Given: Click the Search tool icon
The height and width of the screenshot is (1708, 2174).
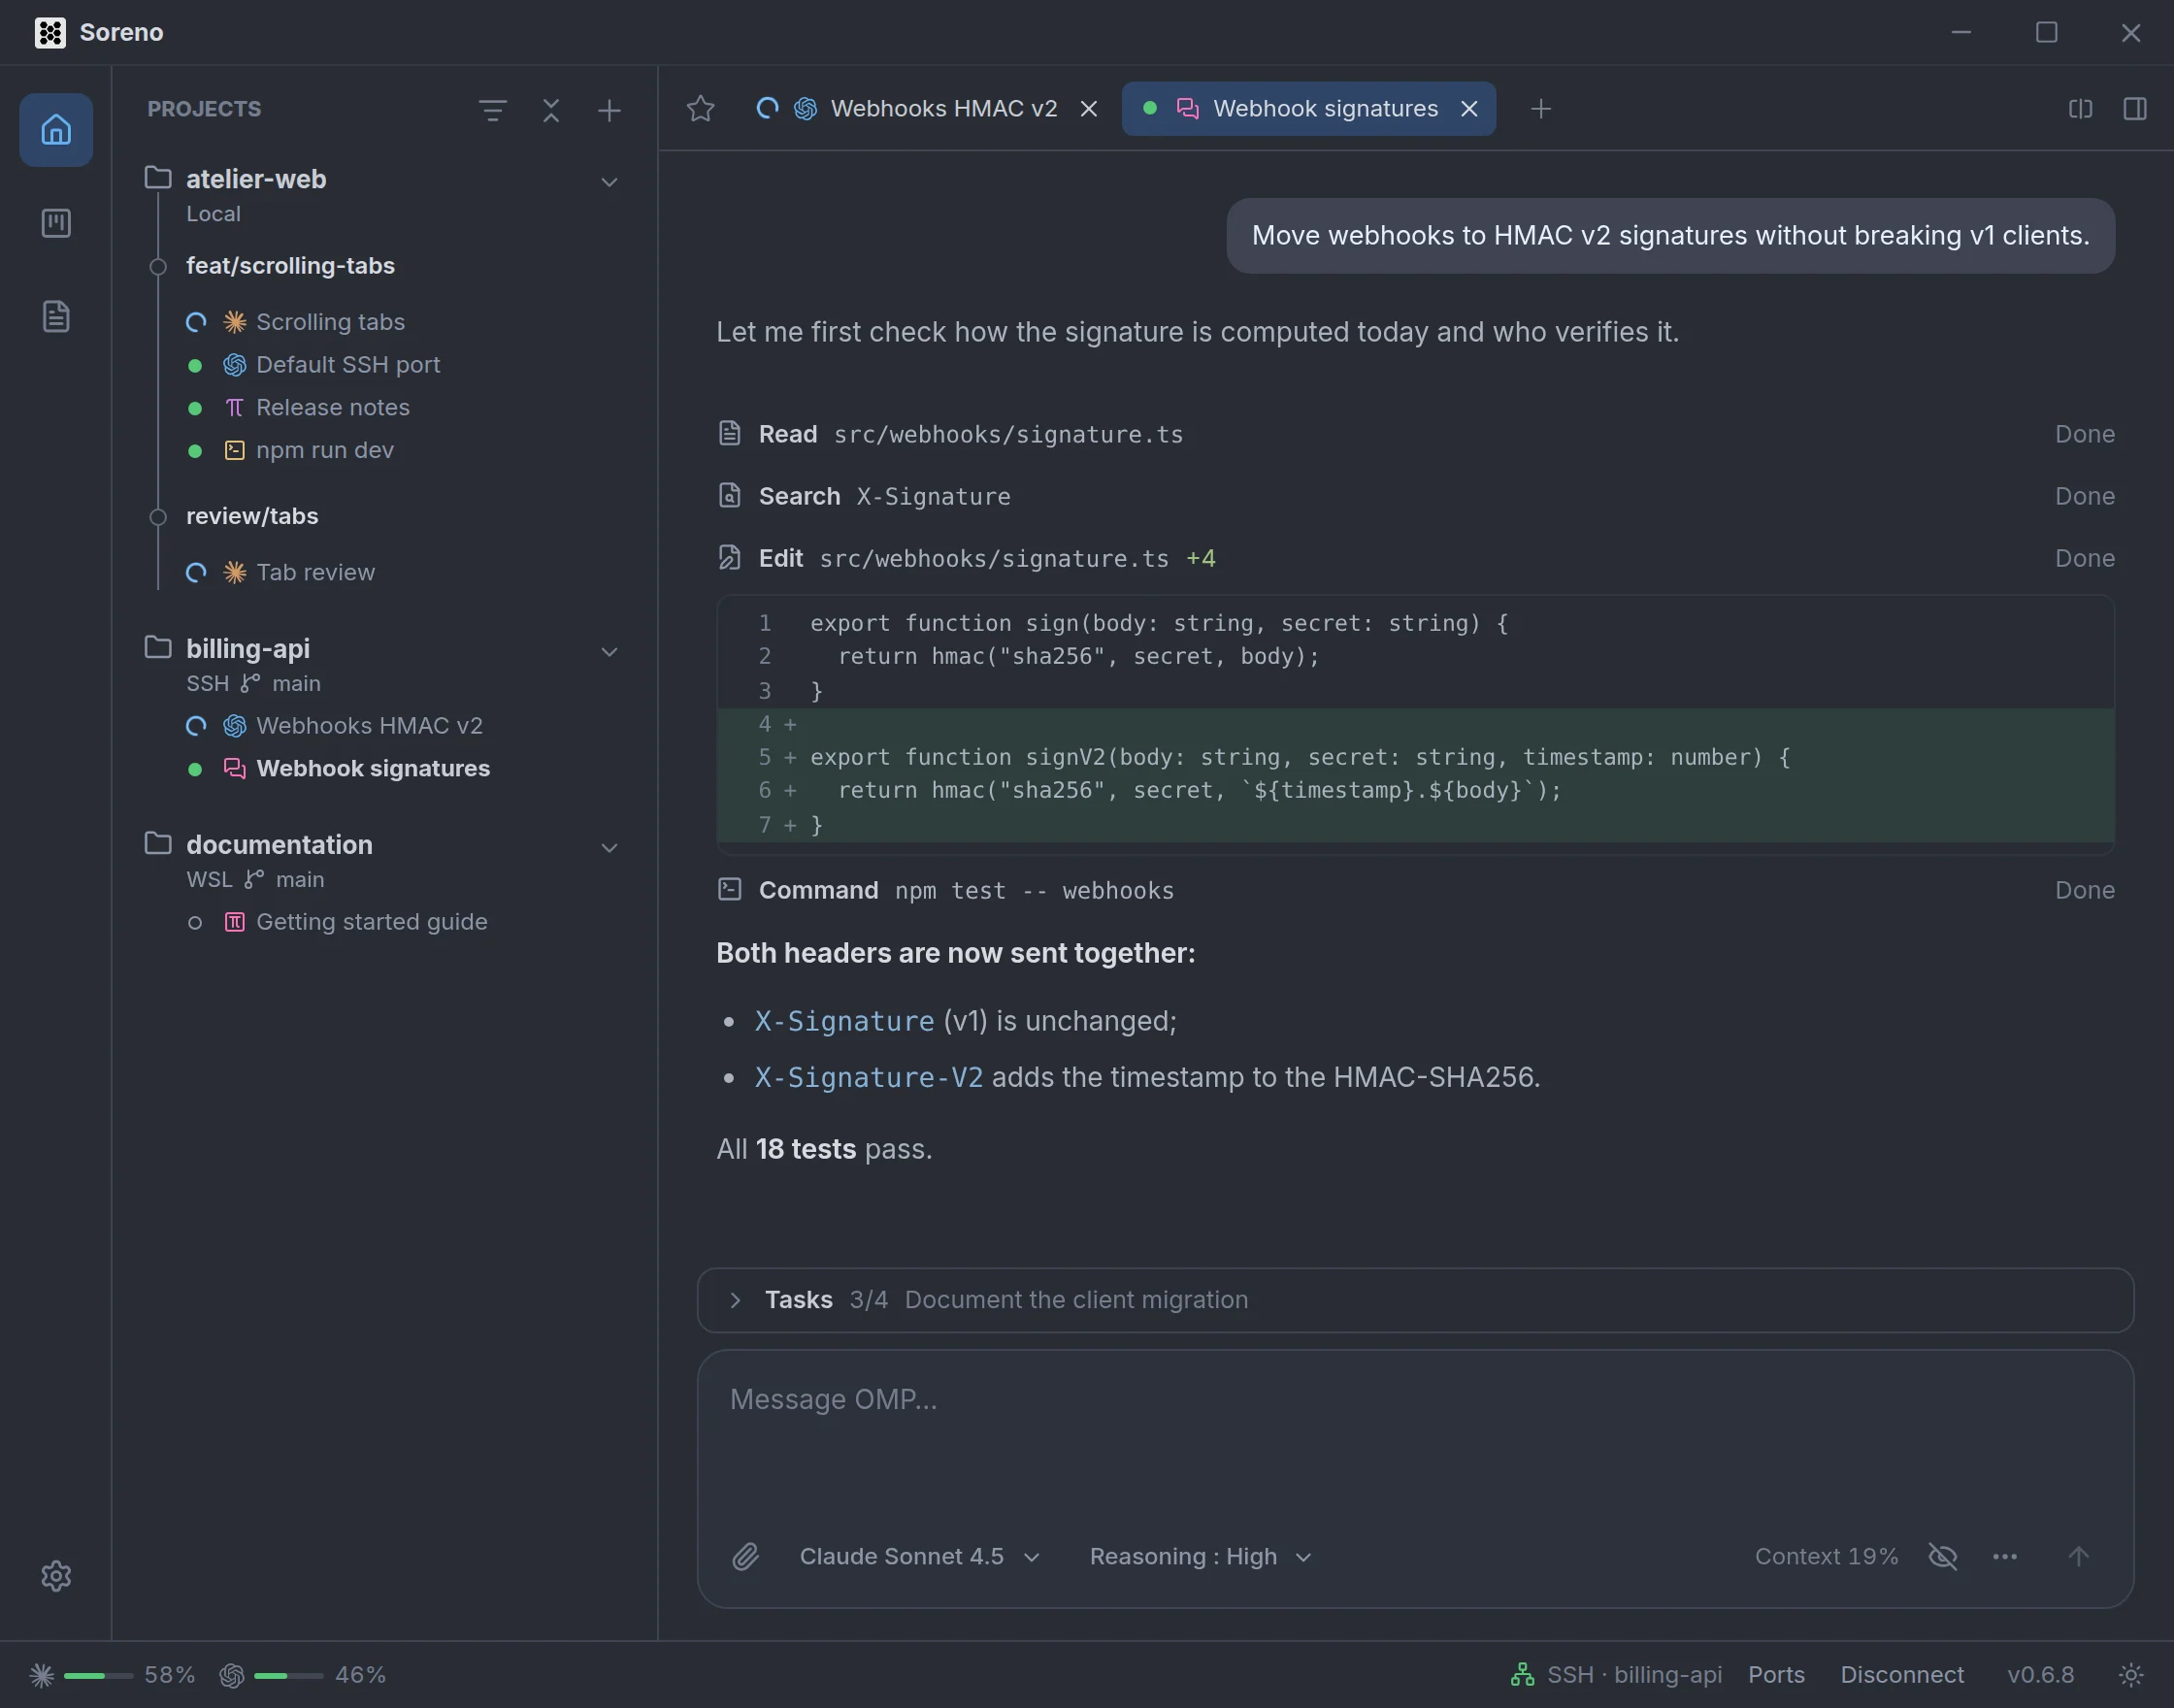Looking at the screenshot, I should click(730, 495).
